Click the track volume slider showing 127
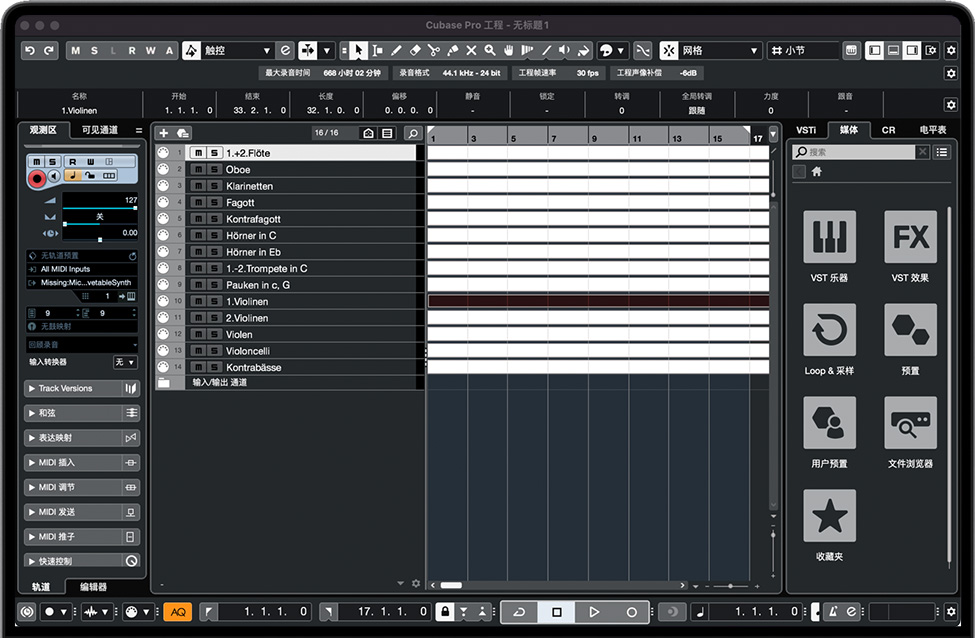975x638 pixels. pyautogui.click(x=100, y=208)
